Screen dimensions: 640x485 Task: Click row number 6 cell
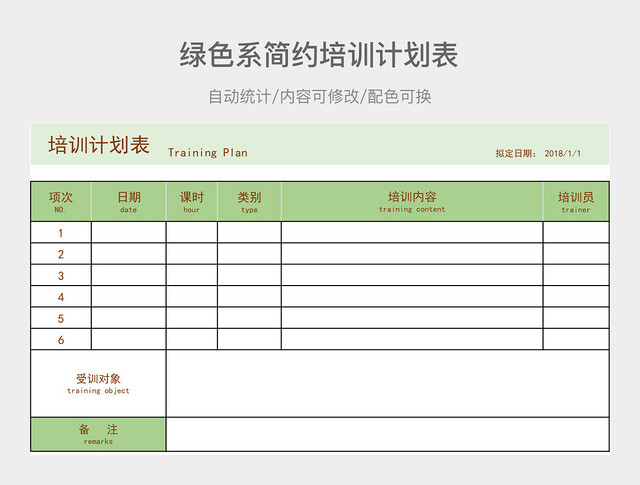(61, 339)
